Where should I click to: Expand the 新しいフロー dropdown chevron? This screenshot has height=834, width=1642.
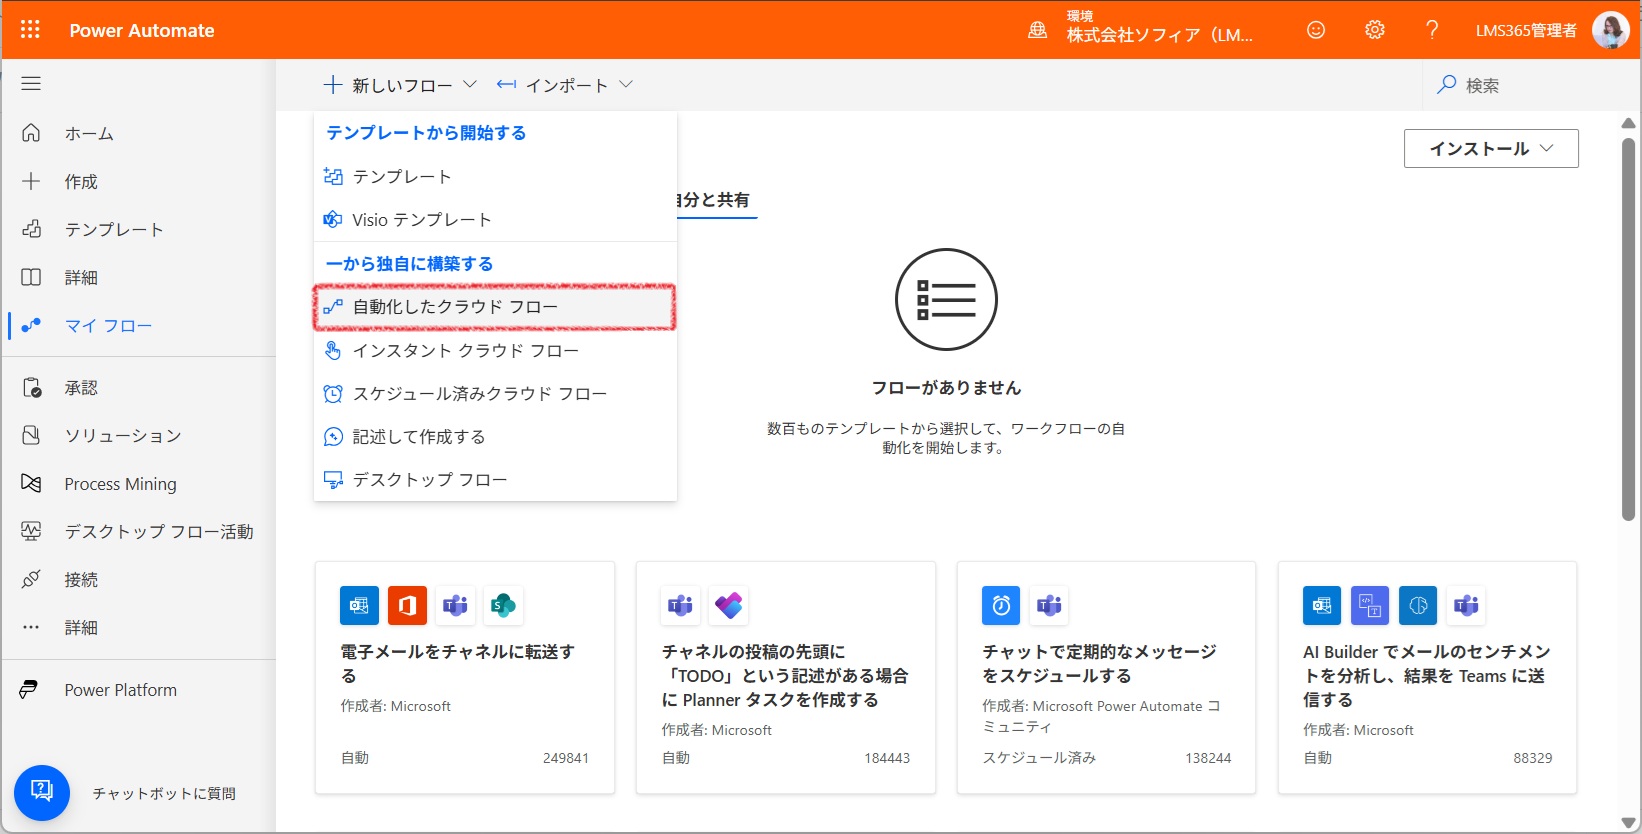470,84
